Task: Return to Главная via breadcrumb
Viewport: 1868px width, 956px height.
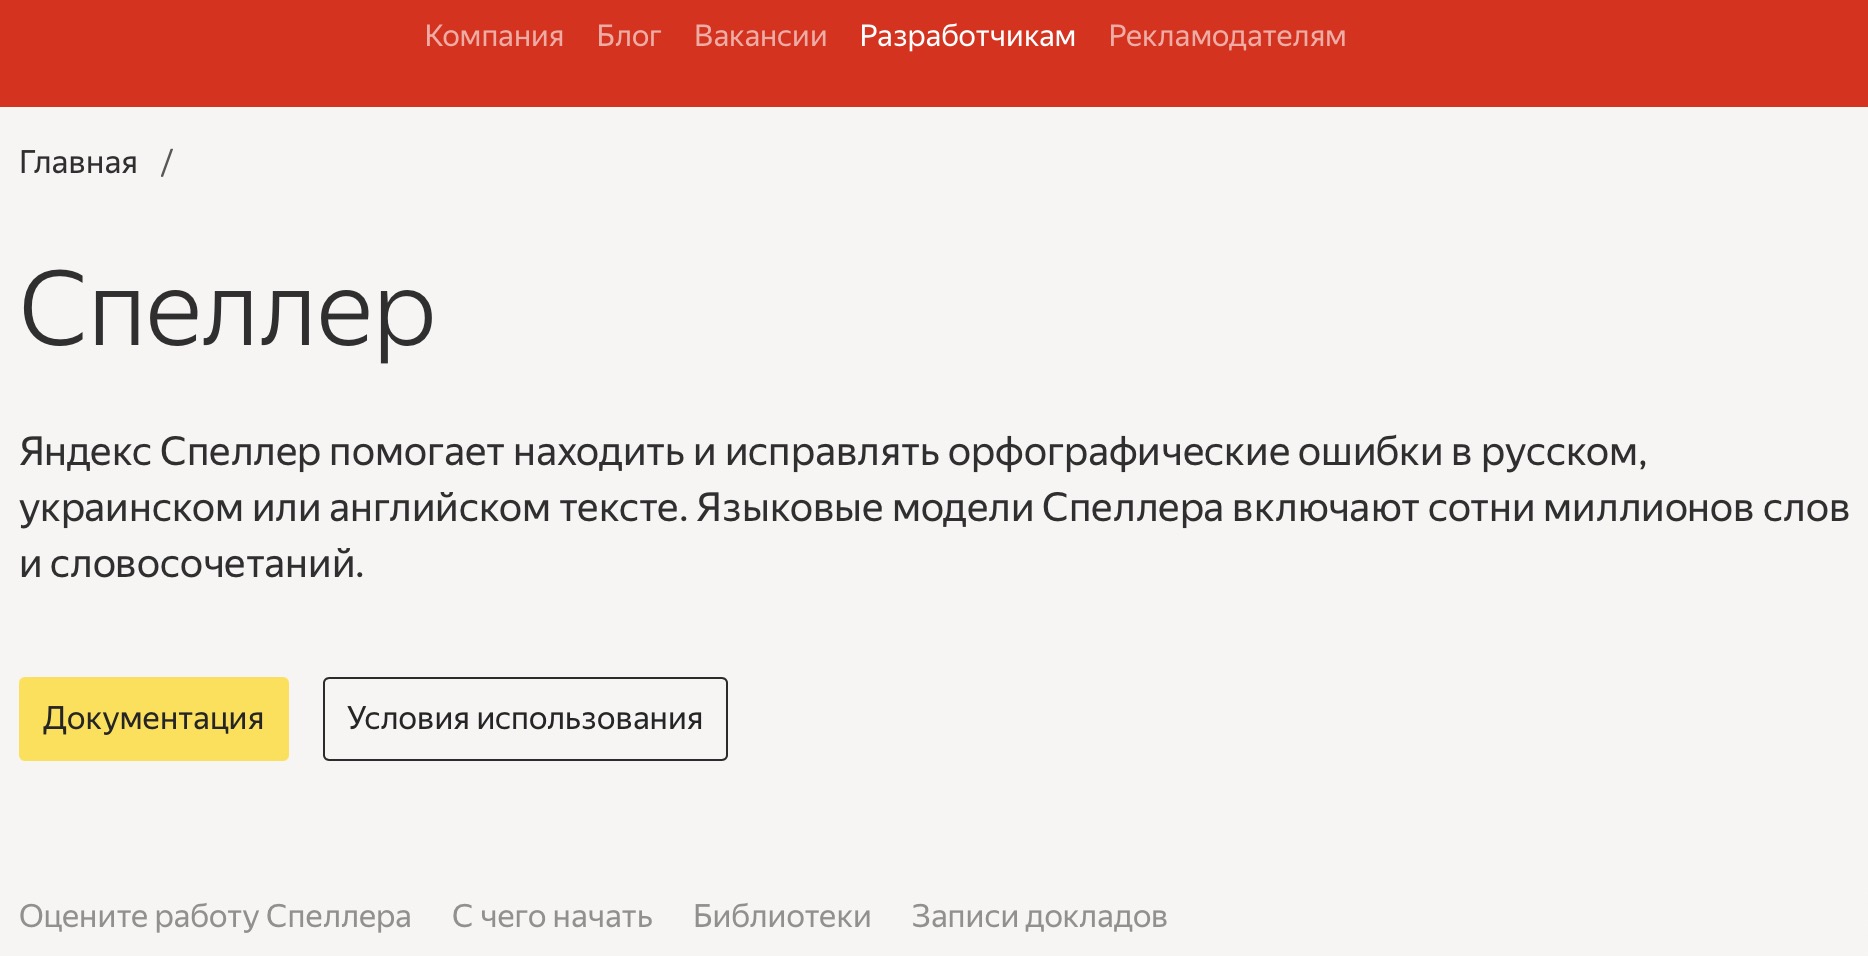Action: (x=78, y=162)
